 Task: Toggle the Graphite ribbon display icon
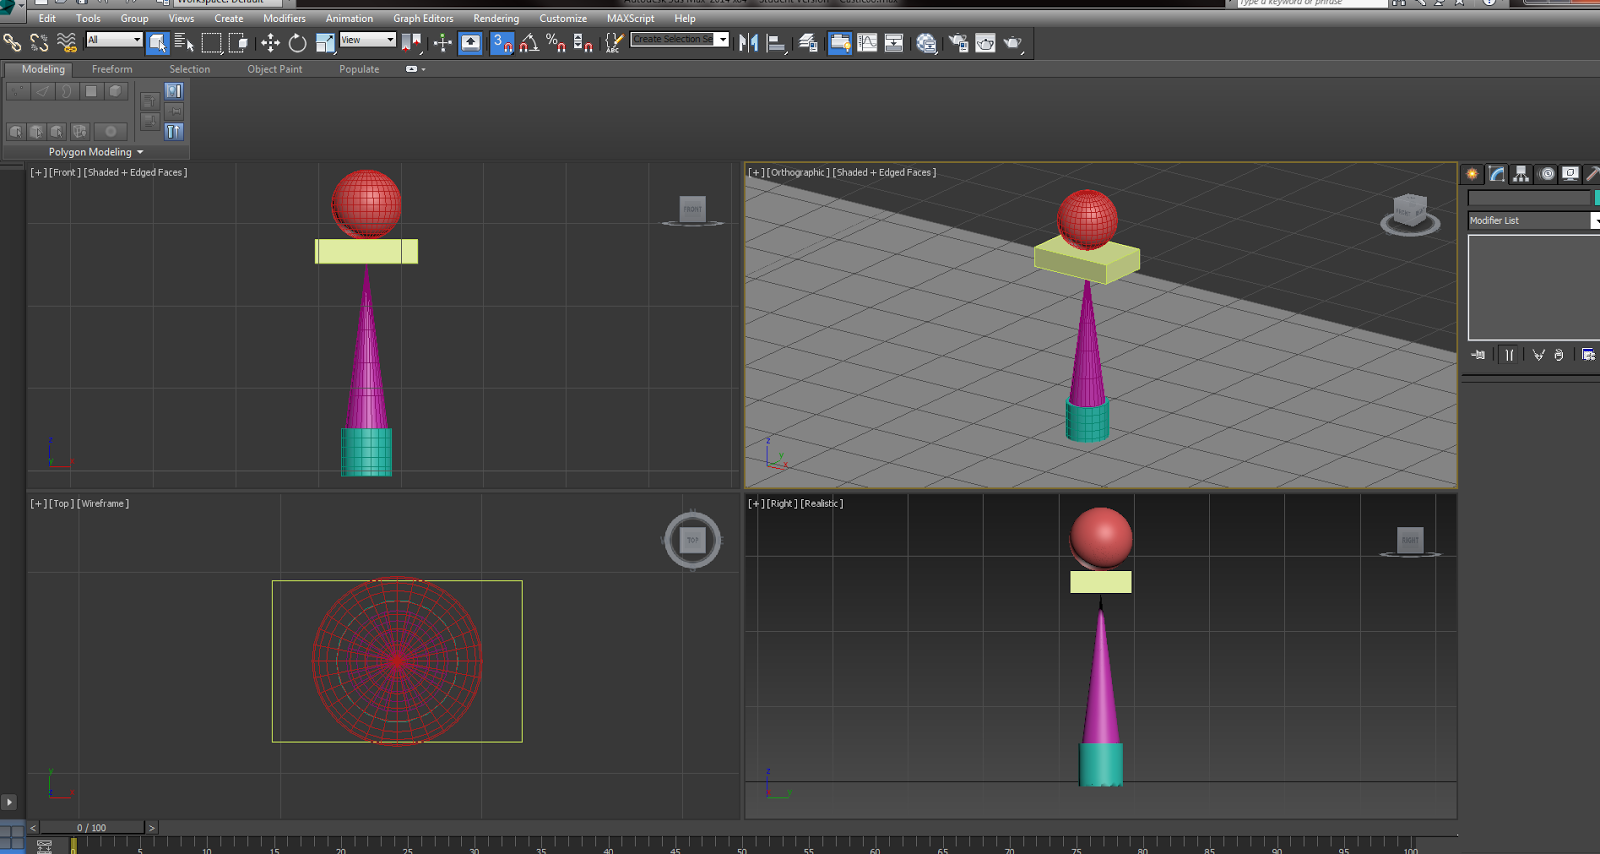[x=840, y=42]
